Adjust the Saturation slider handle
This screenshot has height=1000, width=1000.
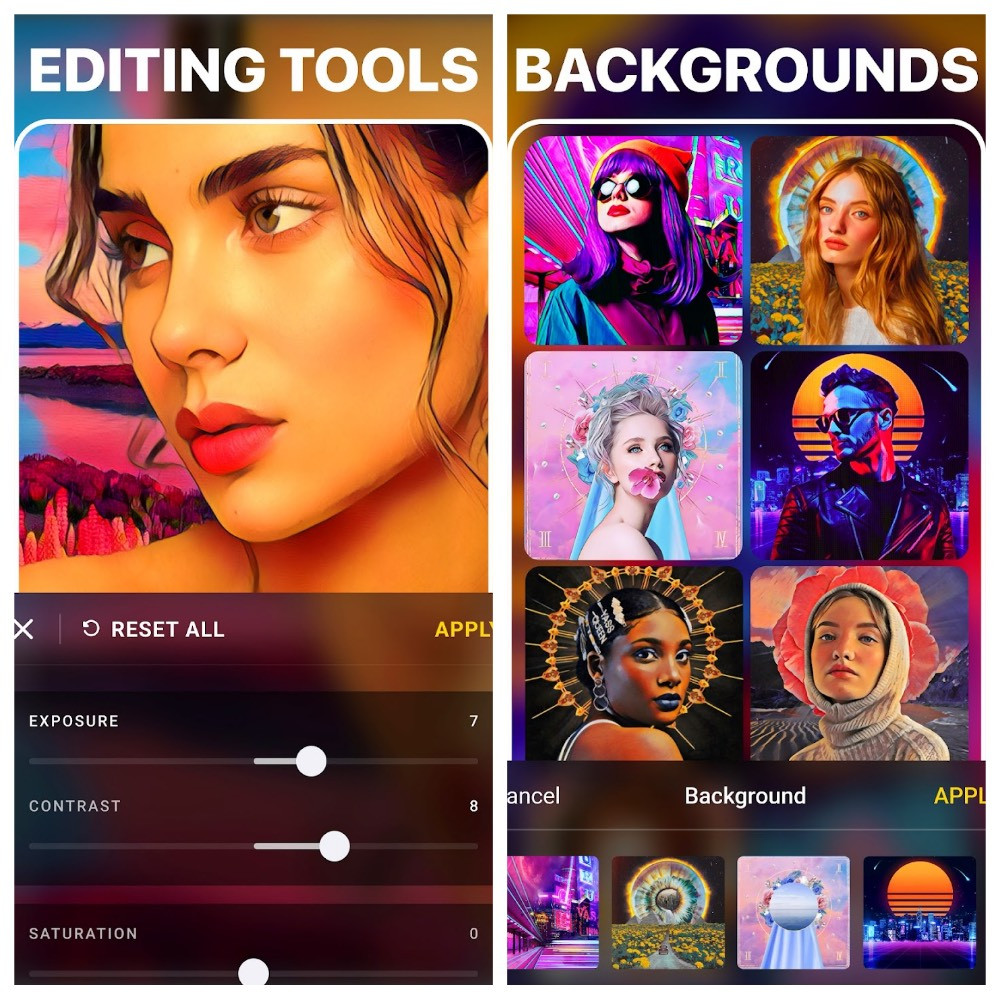(x=253, y=972)
